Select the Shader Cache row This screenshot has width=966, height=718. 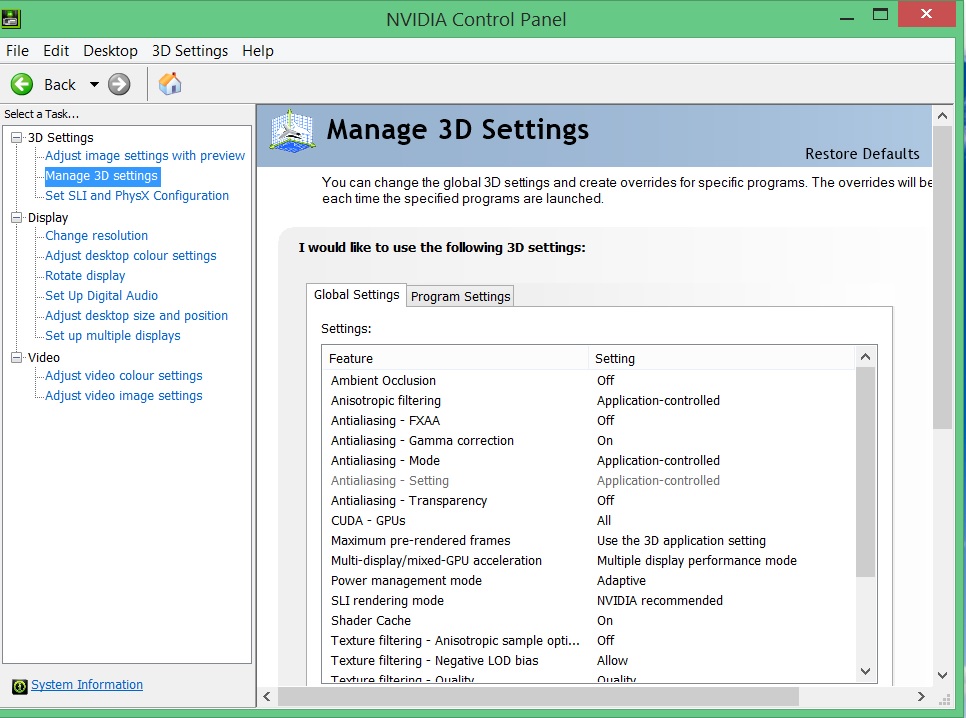point(588,621)
